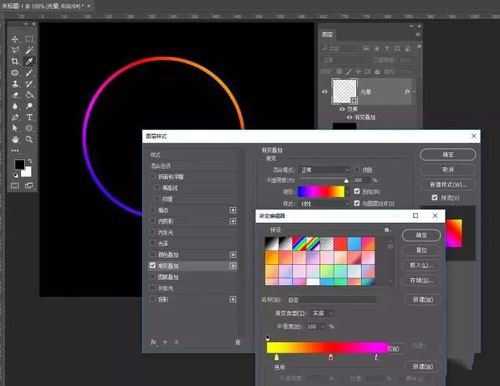Image resolution: width=500 pixels, height=386 pixels.
Task: Uncheck the Gradient Overlay effect checkbox
Action: coord(153,266)
